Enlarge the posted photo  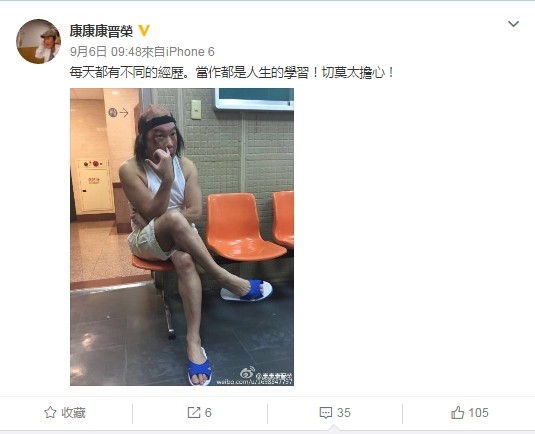pos(182,237)
